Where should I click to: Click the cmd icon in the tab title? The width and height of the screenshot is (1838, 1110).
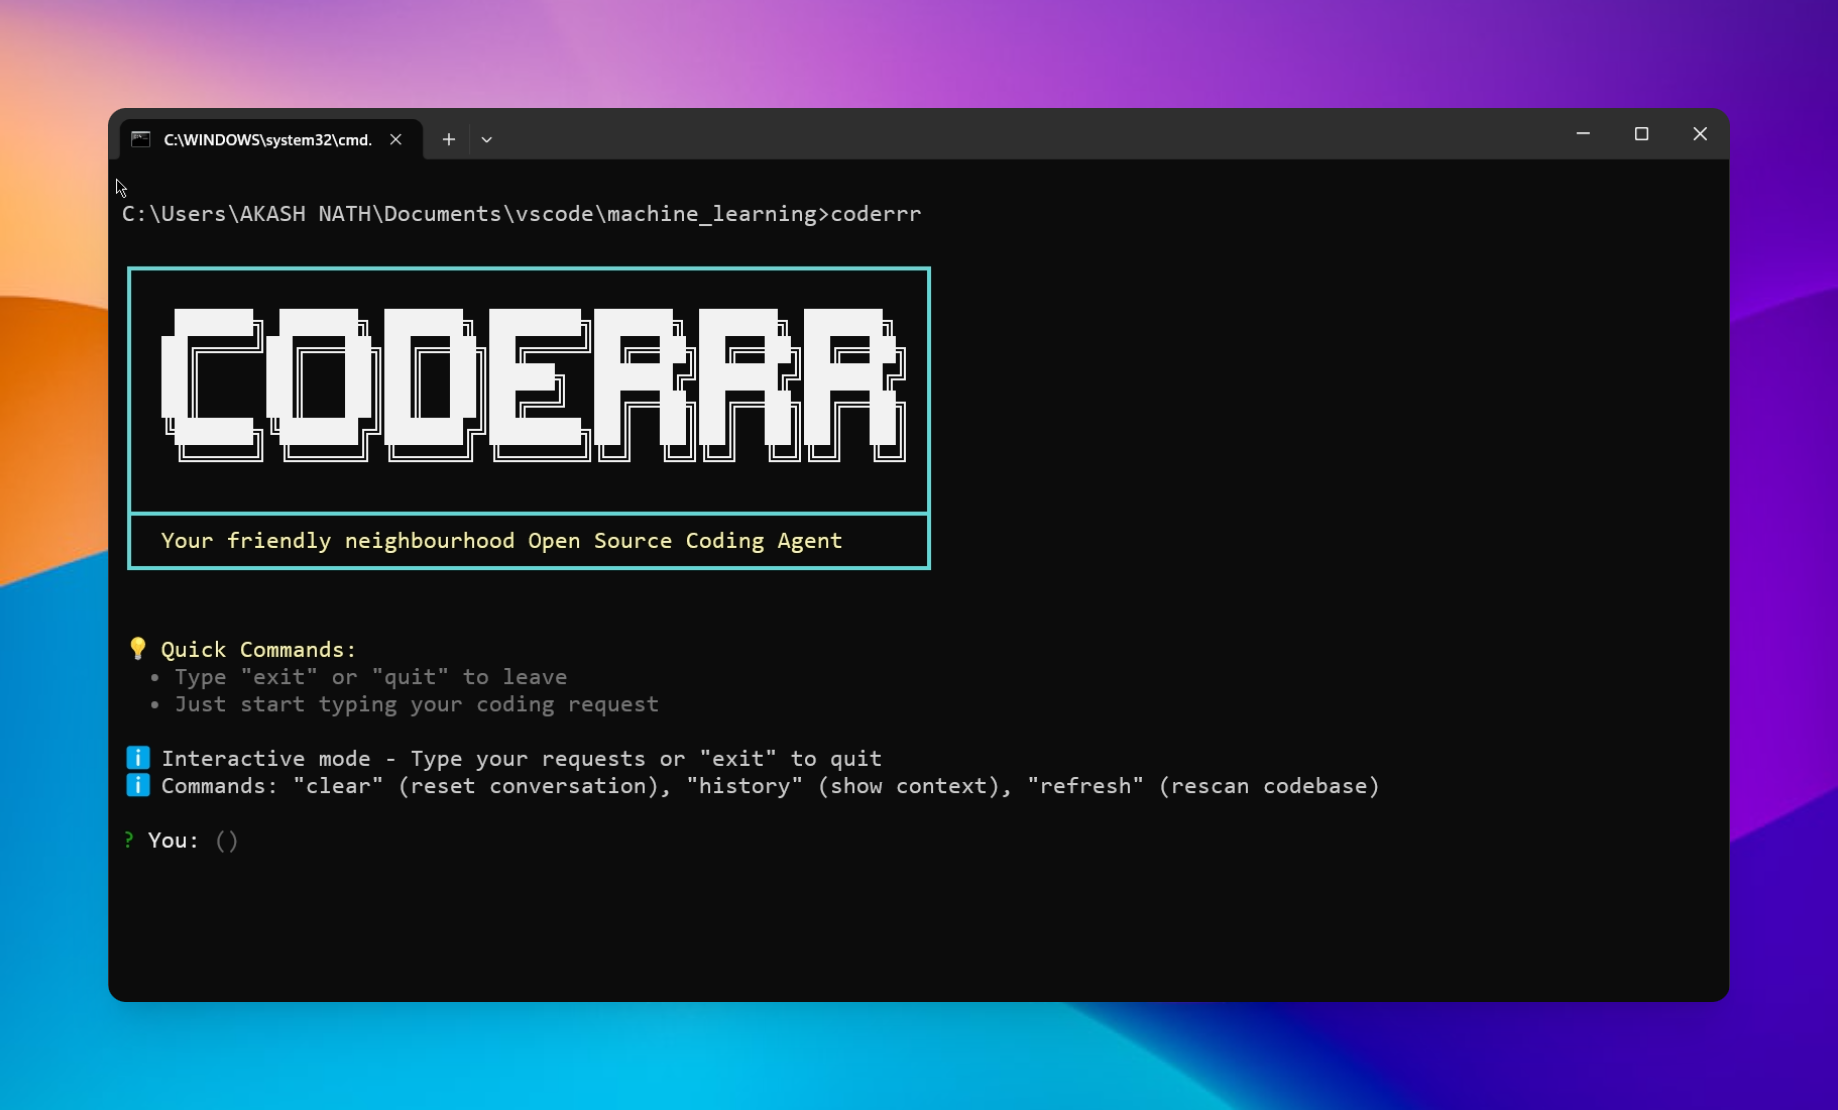point(141,139)
